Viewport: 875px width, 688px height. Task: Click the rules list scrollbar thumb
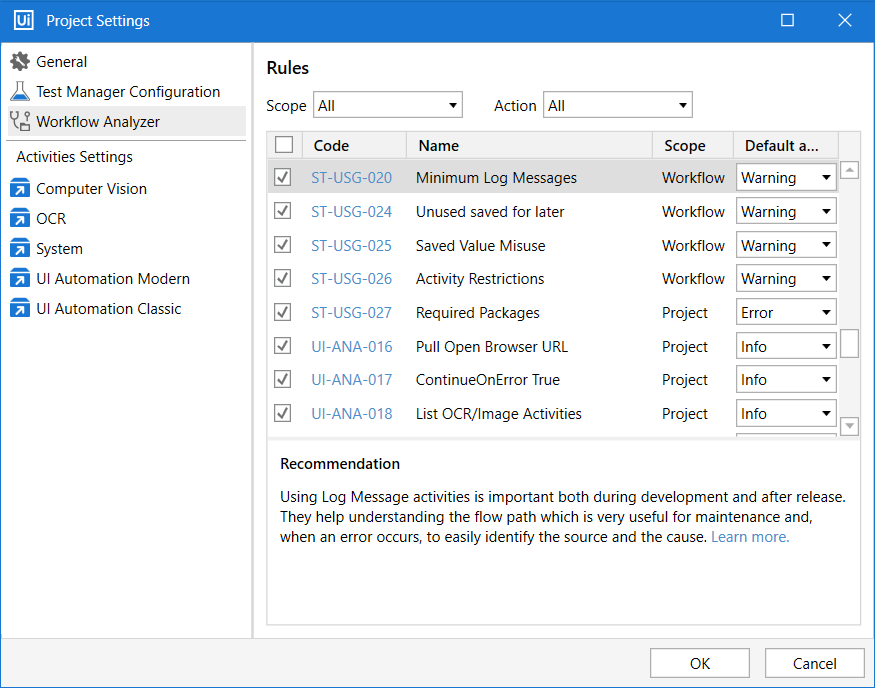(849, 343)
